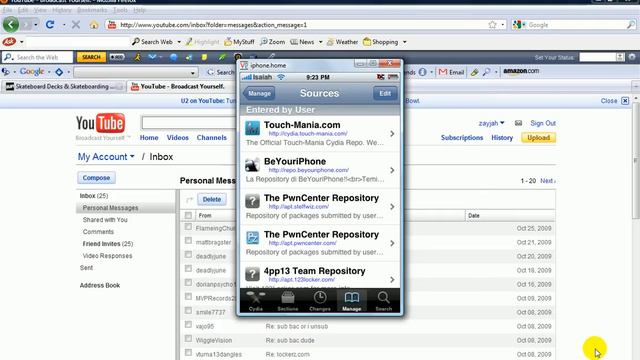Check the Oct 20 deadlyjune message checkbox
The width and height of the screenshot is (640, 360).
point(188,255)
